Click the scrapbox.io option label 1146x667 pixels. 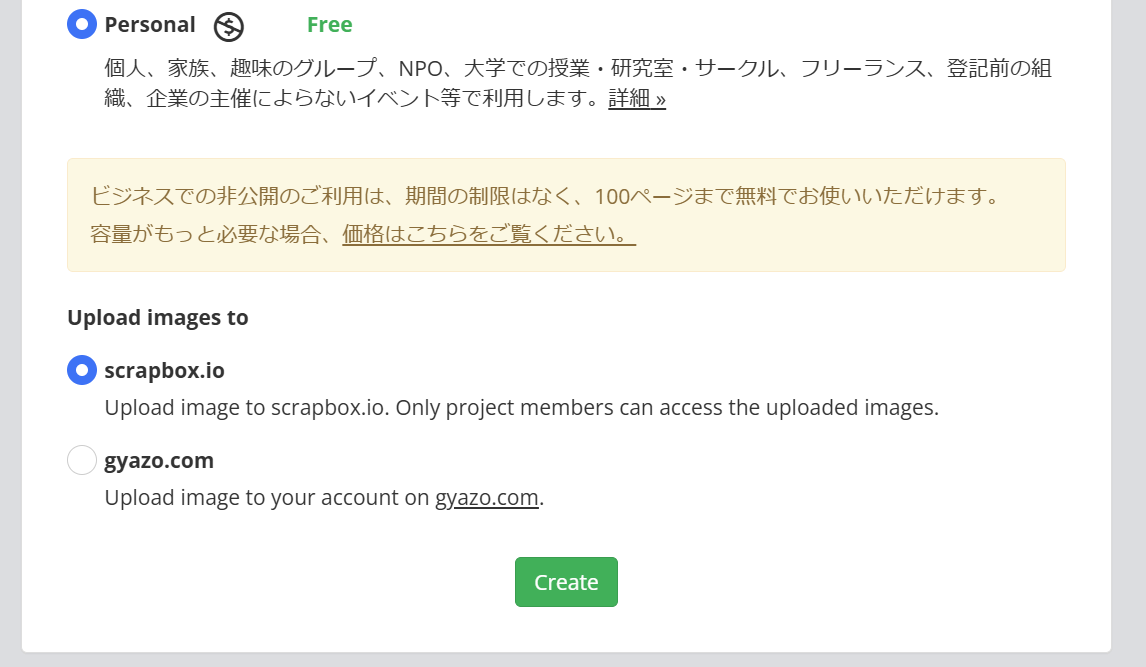coord(164,370)
